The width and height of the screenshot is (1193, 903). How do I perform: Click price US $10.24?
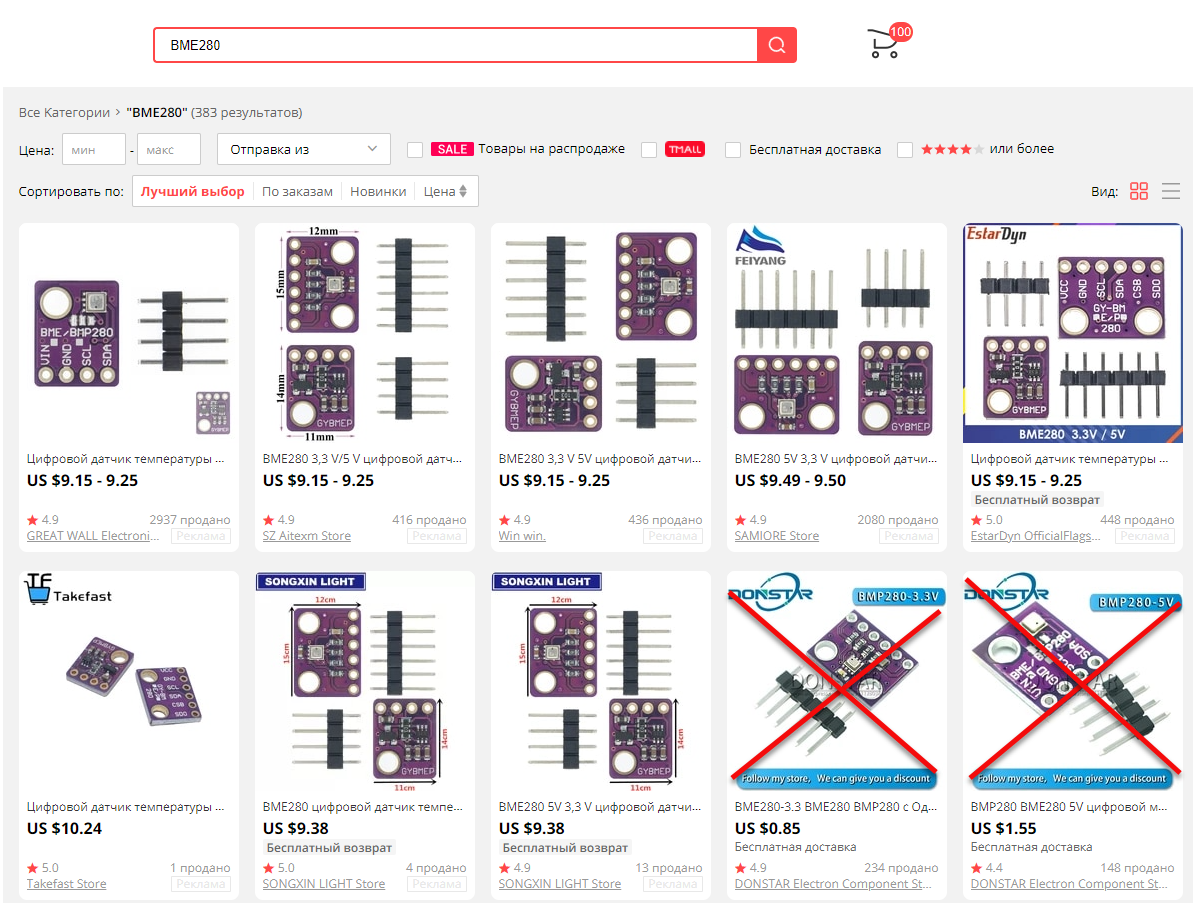pos(64,828)
